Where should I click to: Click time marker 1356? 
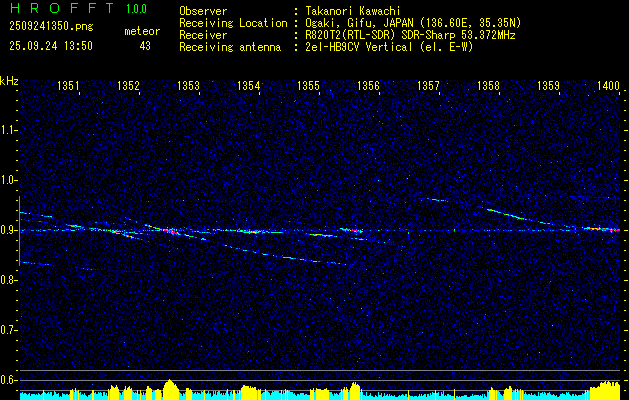click(368, 86)
